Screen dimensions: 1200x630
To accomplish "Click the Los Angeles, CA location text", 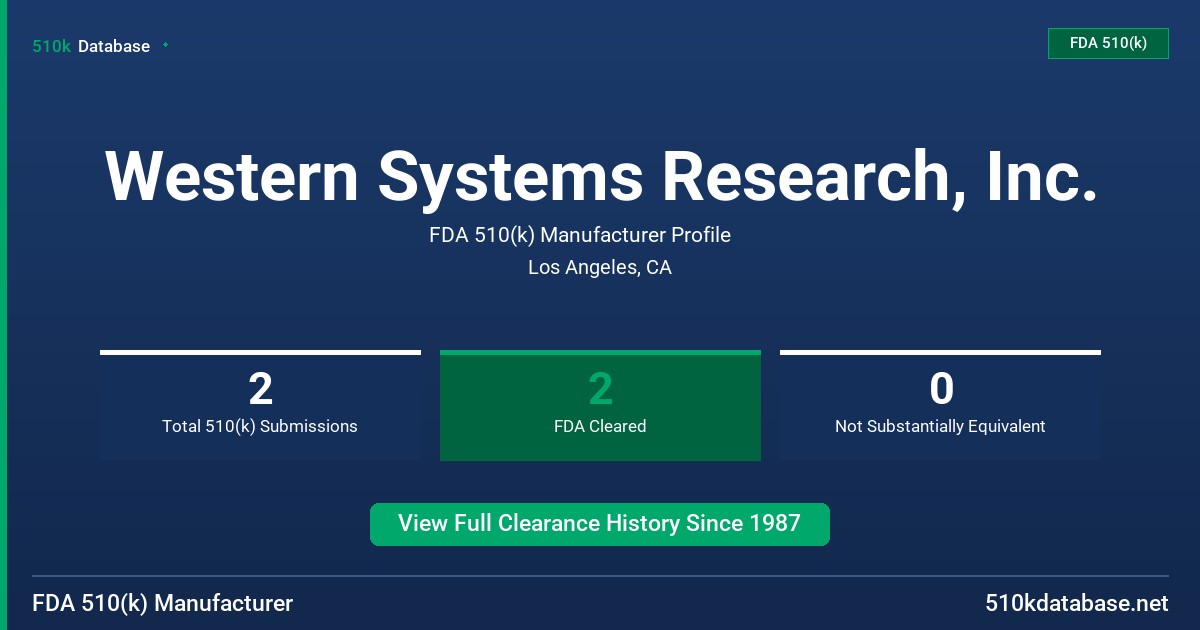I will point(600,268).
